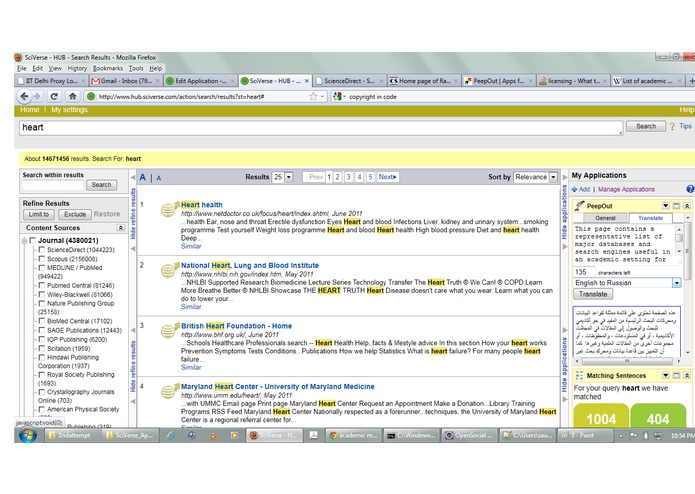Go to the Next results page
This screenshot has height=494, width=695.
(387, 177)
